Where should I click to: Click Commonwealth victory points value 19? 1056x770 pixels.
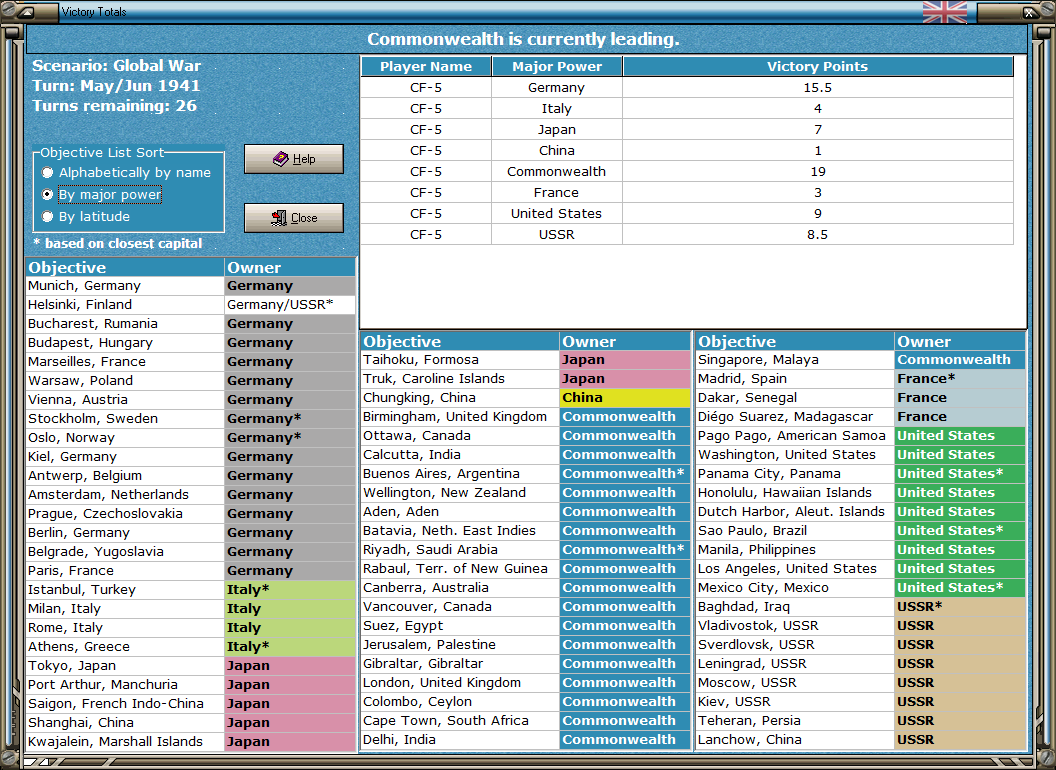818,171
